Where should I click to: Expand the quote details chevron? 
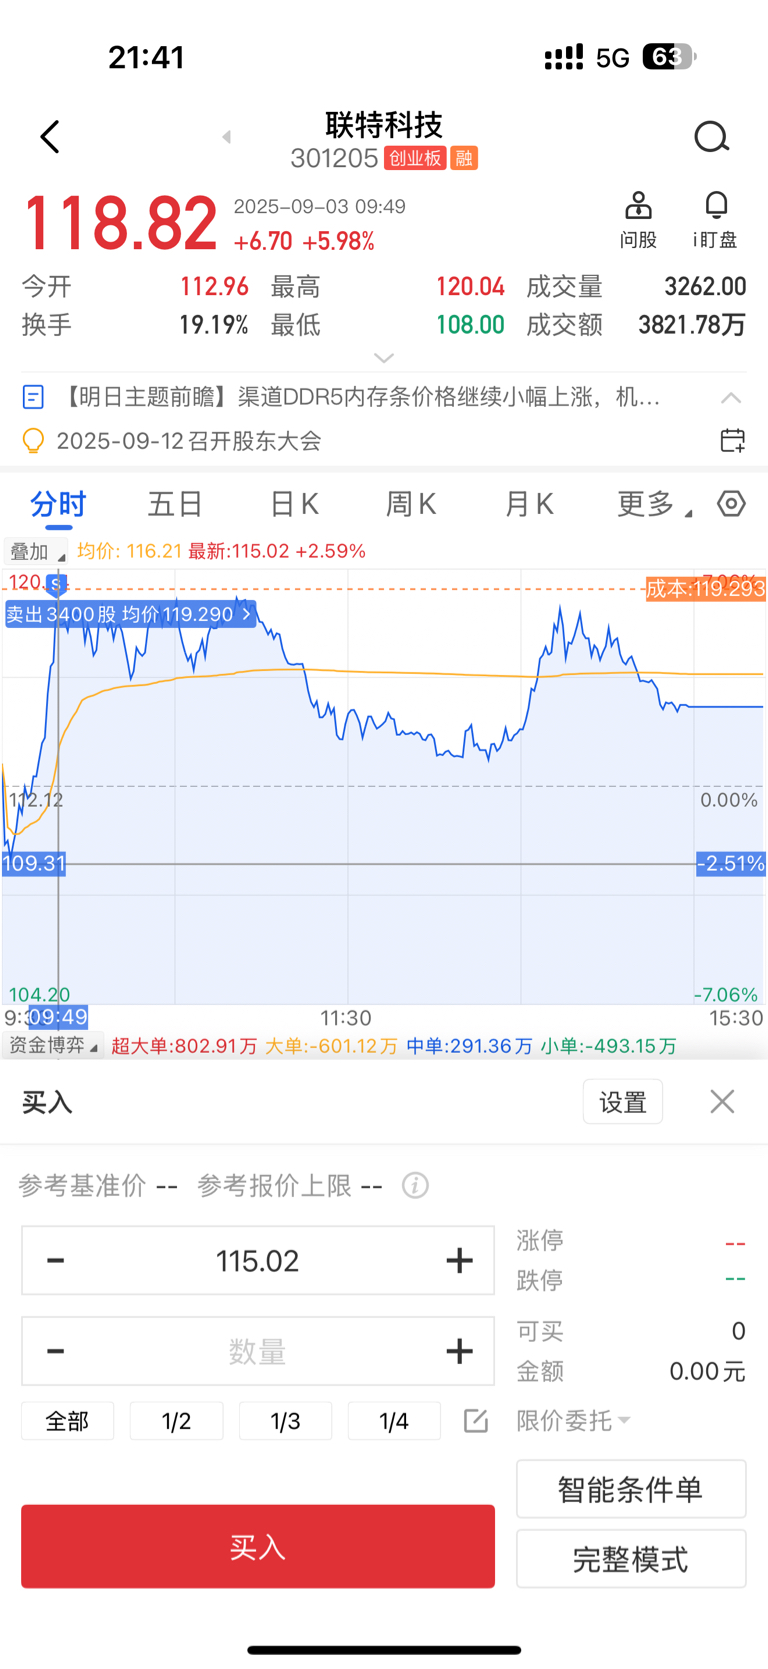[384, 357]
